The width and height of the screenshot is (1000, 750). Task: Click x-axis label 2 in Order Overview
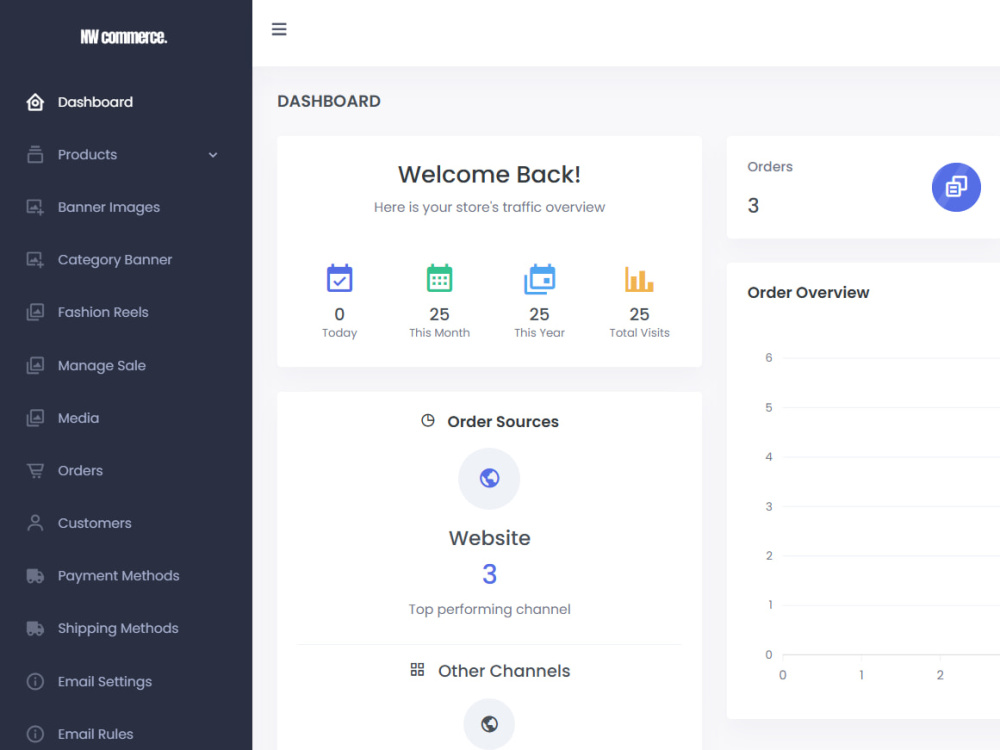[940, 675]
